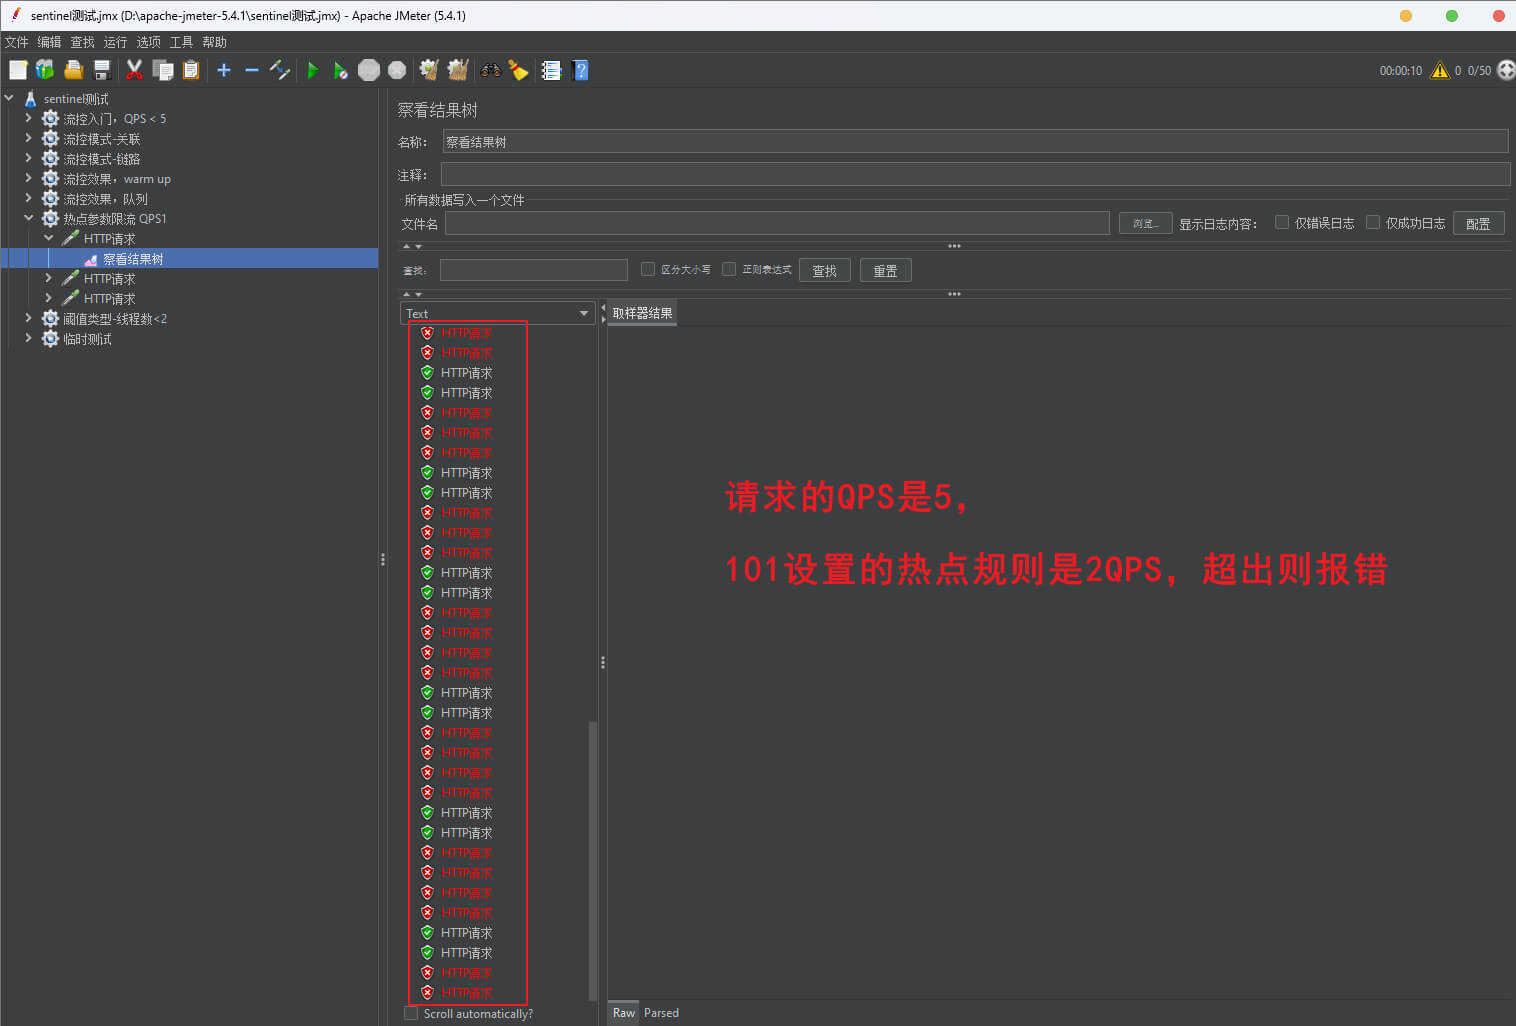Toggle 正则表达式 checkbox
The height and width of the screenshot is (1026, 1516).
[729, 269]
